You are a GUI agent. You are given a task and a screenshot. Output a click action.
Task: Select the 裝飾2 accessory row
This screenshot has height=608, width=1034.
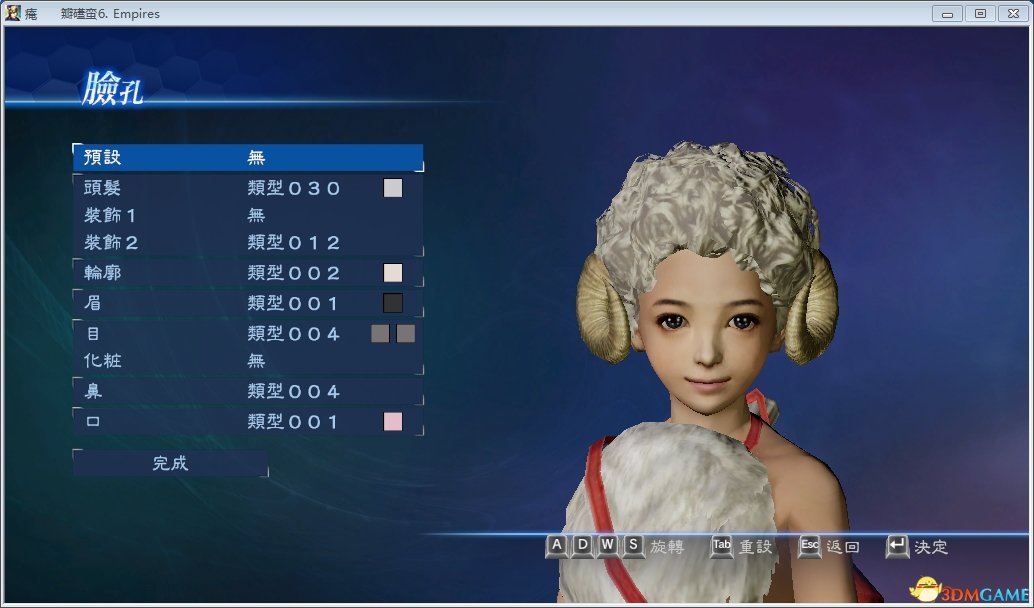[x=248, y=243]
